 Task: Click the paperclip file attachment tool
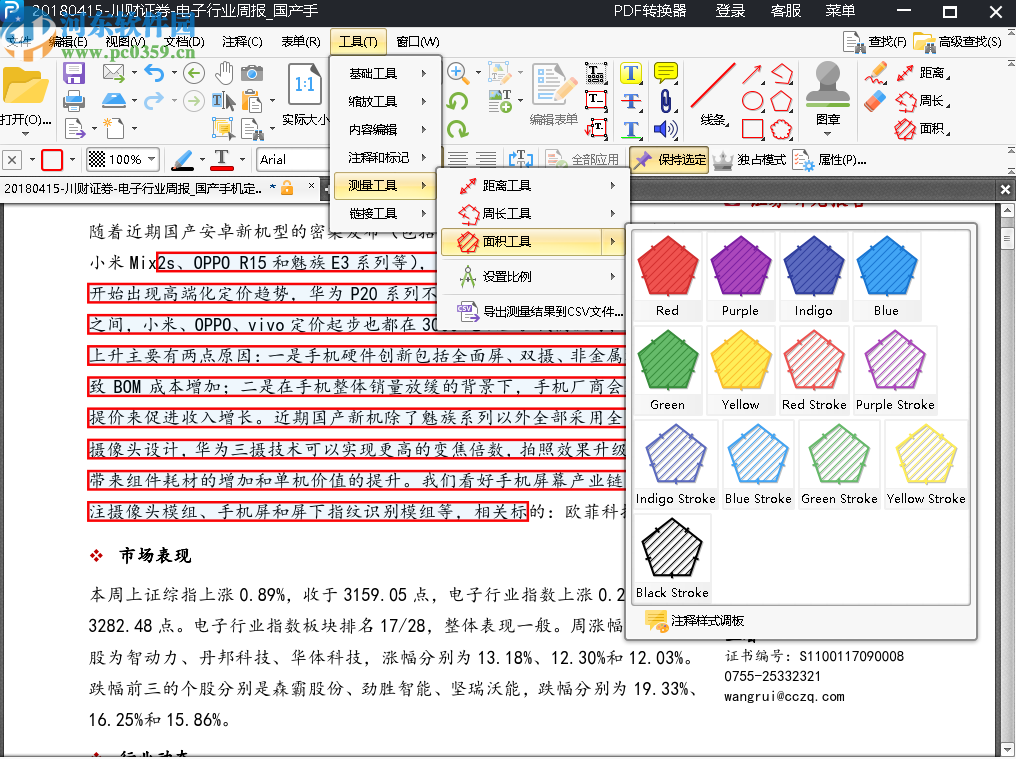(x=667, y=99)
